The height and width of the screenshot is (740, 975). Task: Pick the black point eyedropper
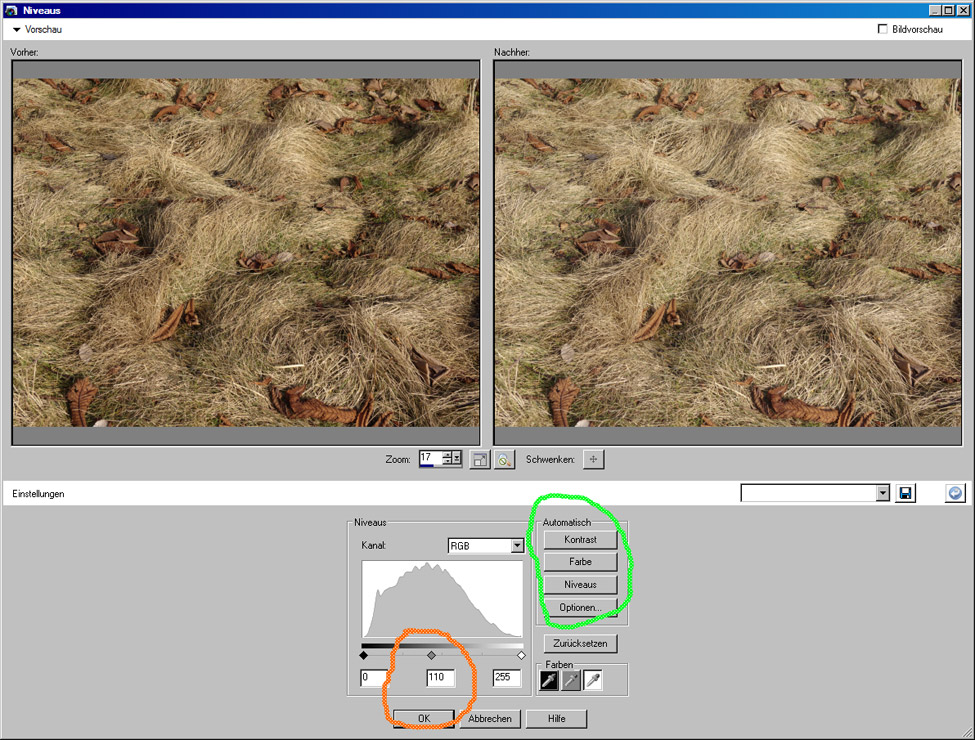pos(548,680)
